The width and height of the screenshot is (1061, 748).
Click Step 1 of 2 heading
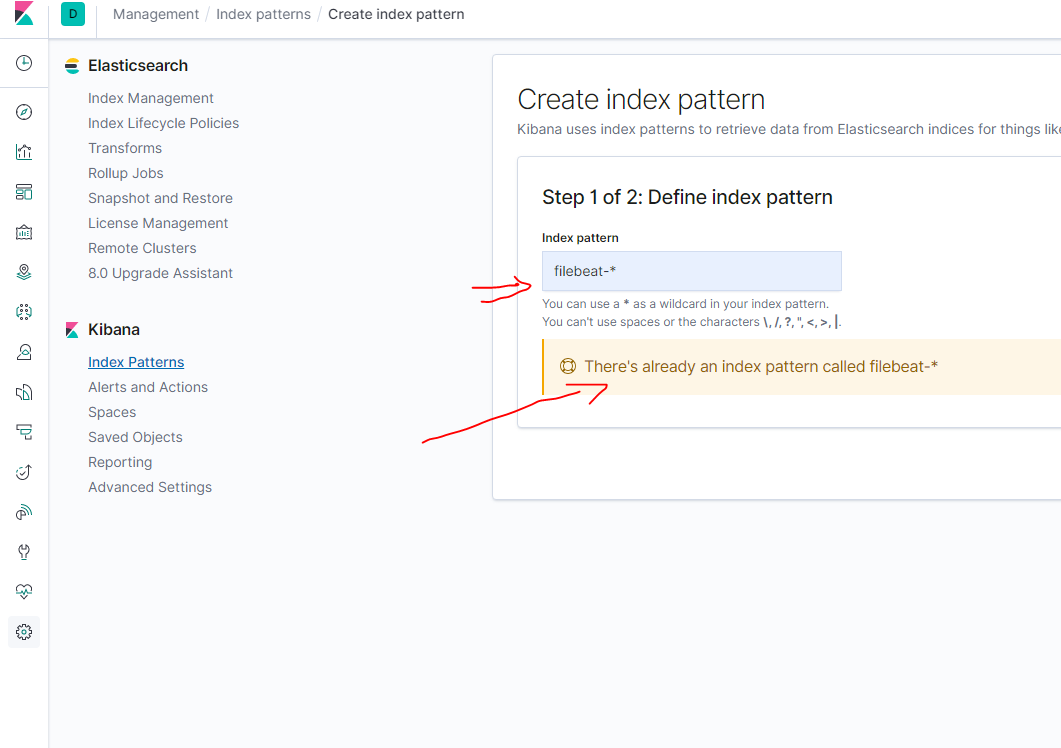687,197
